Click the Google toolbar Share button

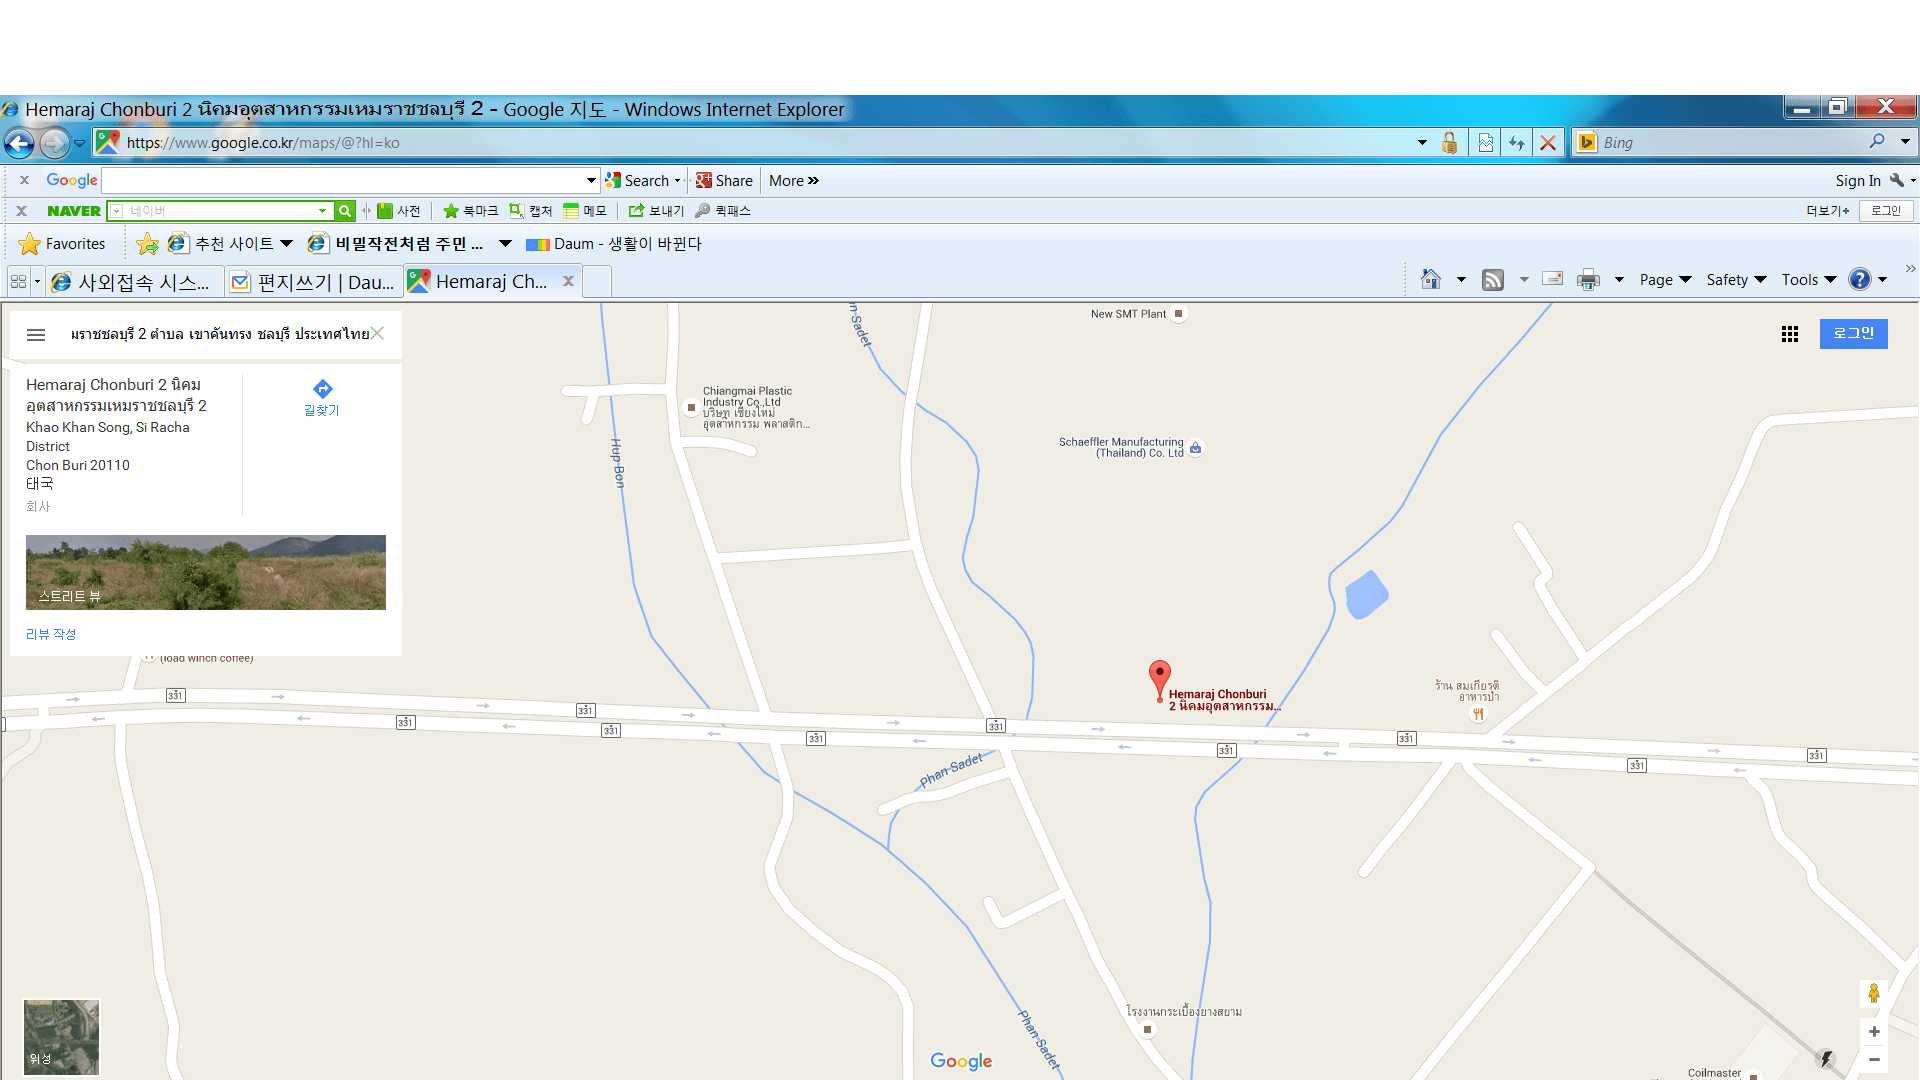(724, 181)
